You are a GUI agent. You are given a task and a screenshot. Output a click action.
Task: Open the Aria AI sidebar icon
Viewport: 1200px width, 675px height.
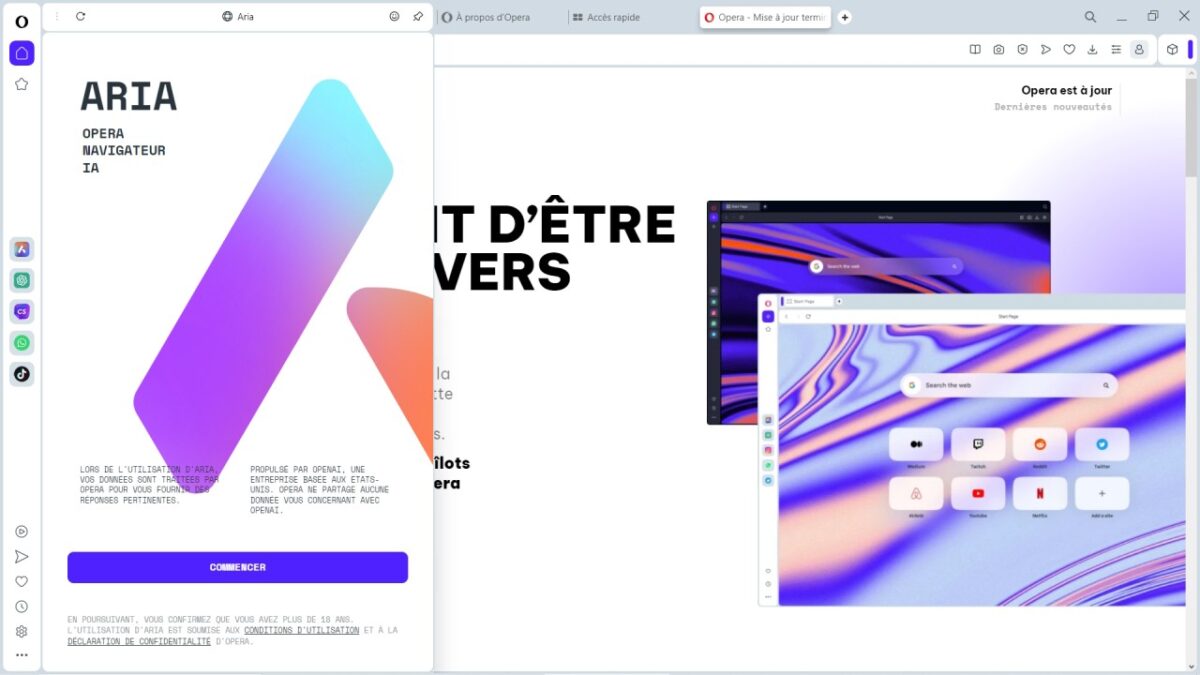pos(22,249)
